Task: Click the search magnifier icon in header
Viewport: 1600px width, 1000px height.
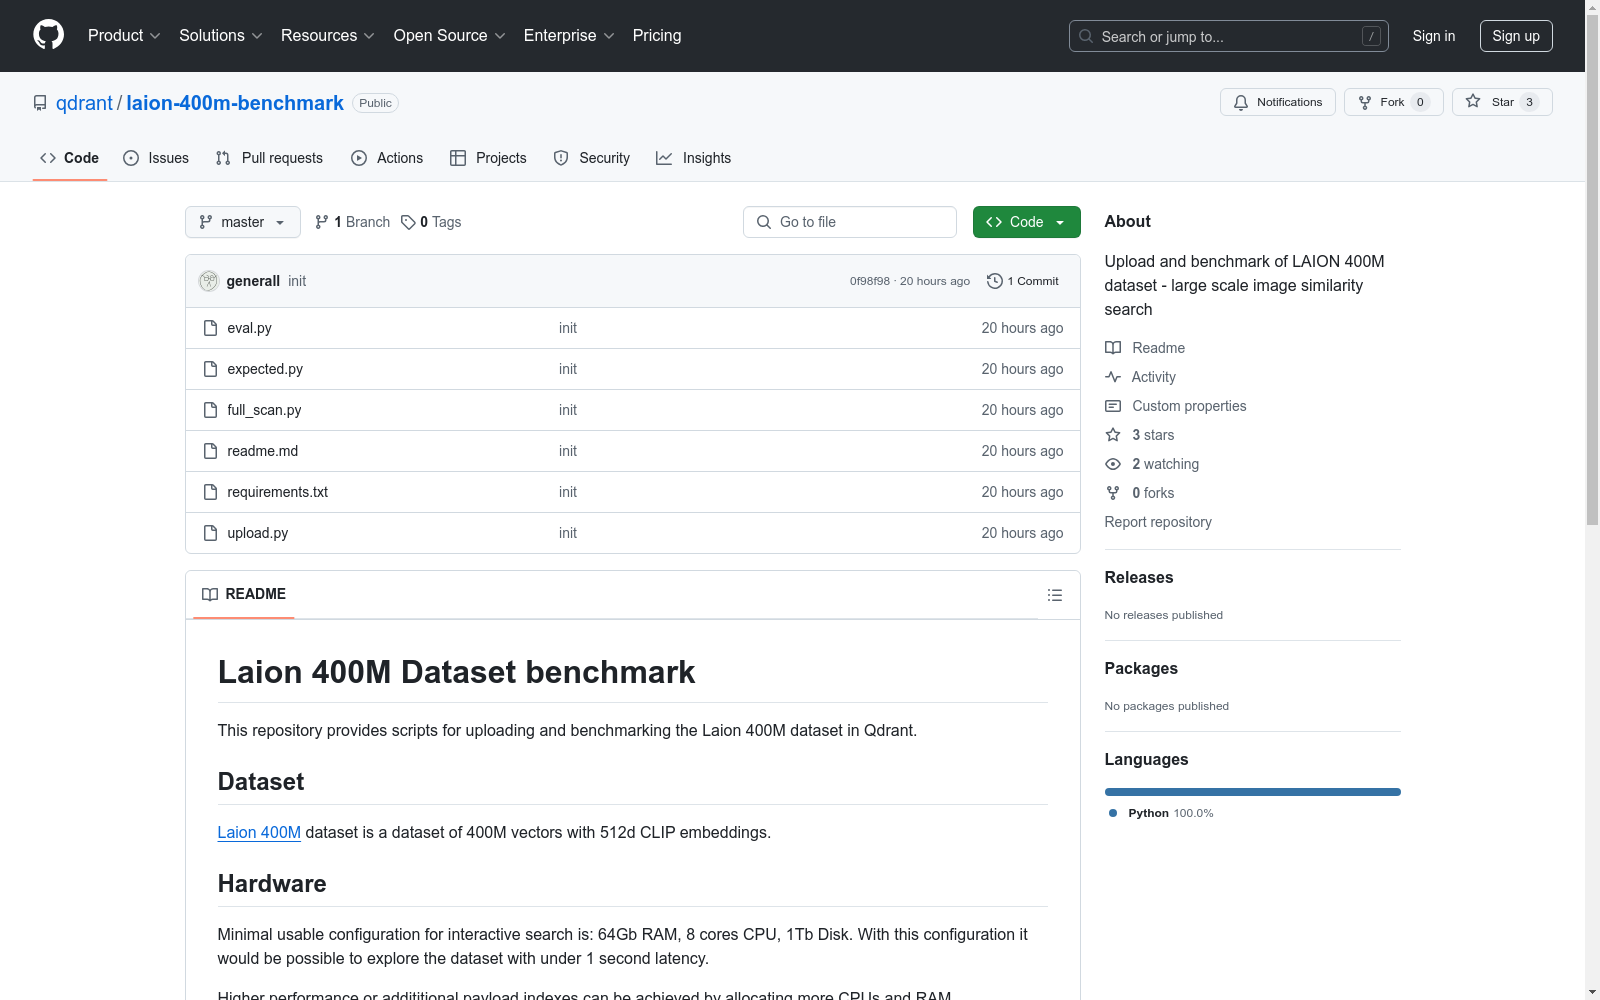Action: click(x=1086, y=36)
